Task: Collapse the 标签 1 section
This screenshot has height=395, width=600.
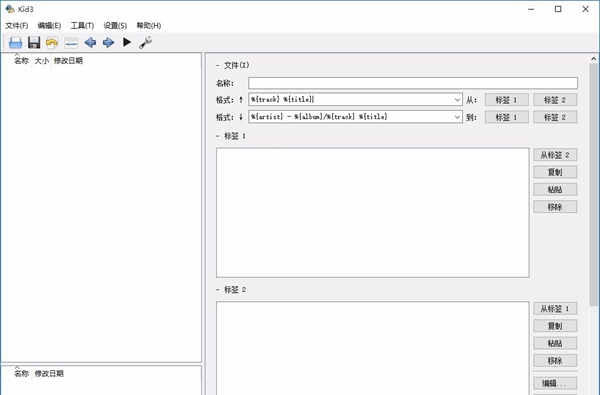Action: click(218, 136)
